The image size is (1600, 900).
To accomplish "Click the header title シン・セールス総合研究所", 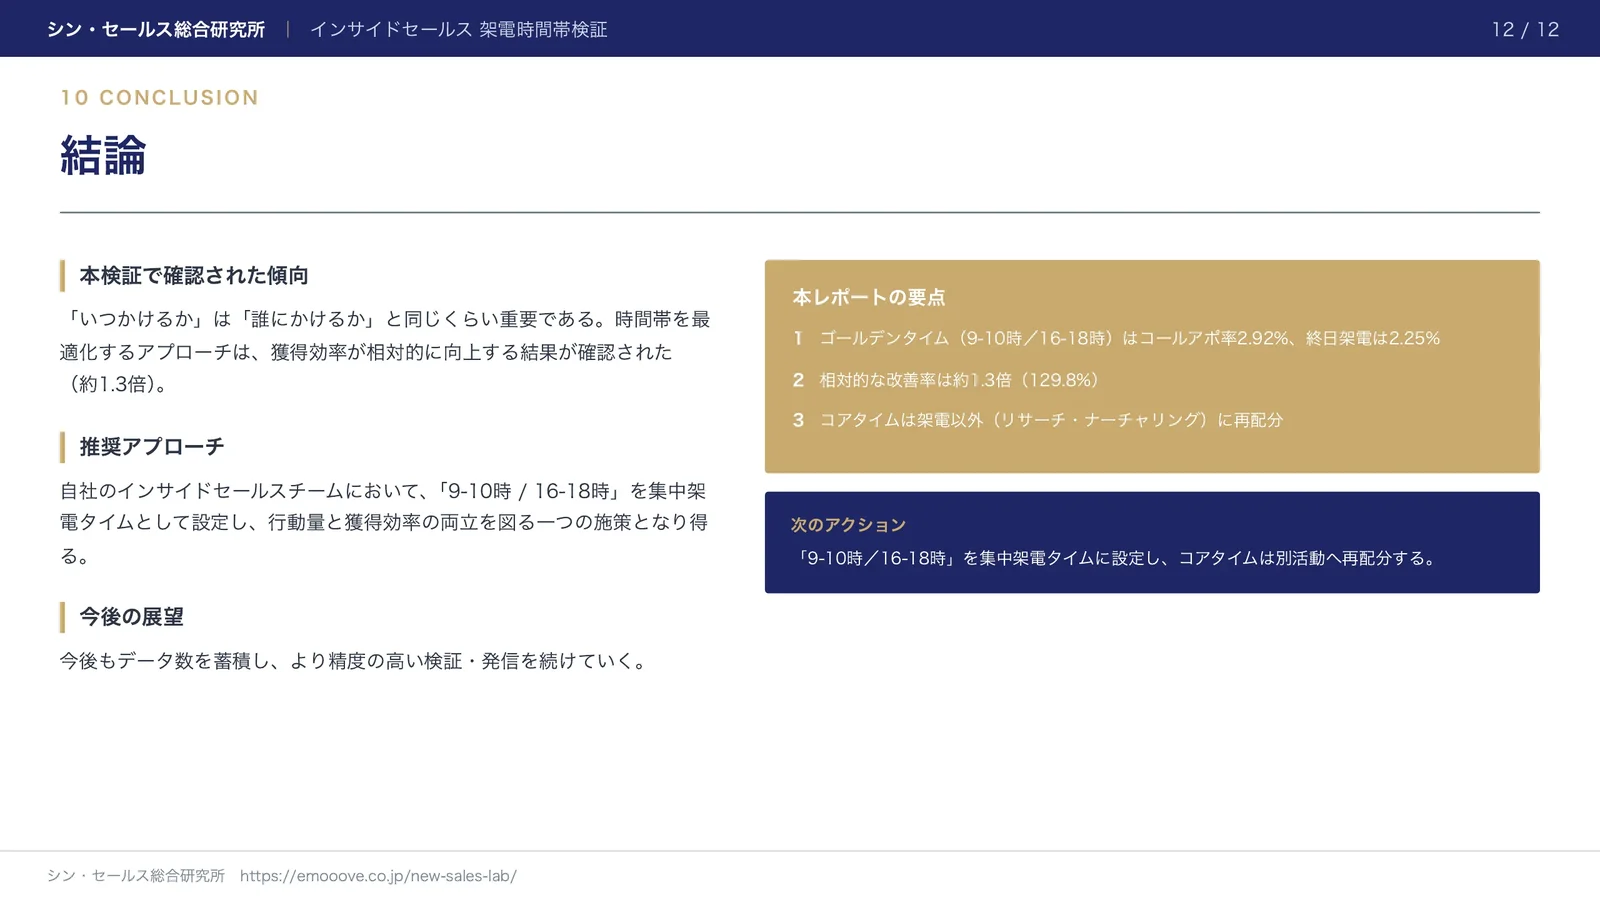I will 156,29.
